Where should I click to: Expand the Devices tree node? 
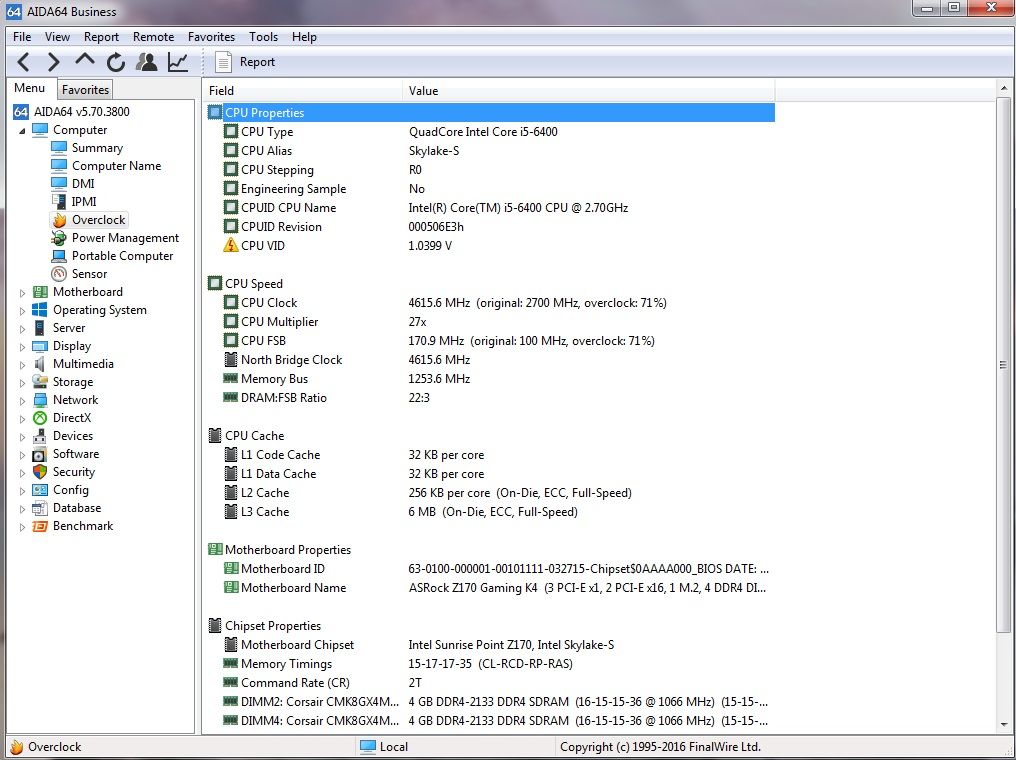coord(22,437)
